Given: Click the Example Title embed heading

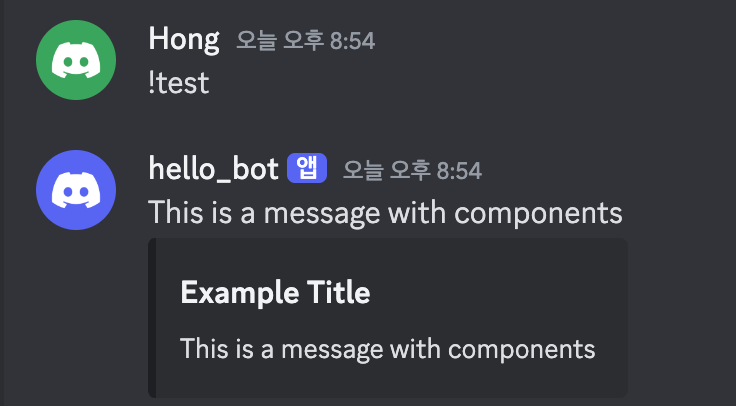Looking at the screenshot, I should (x=276, y=292).
